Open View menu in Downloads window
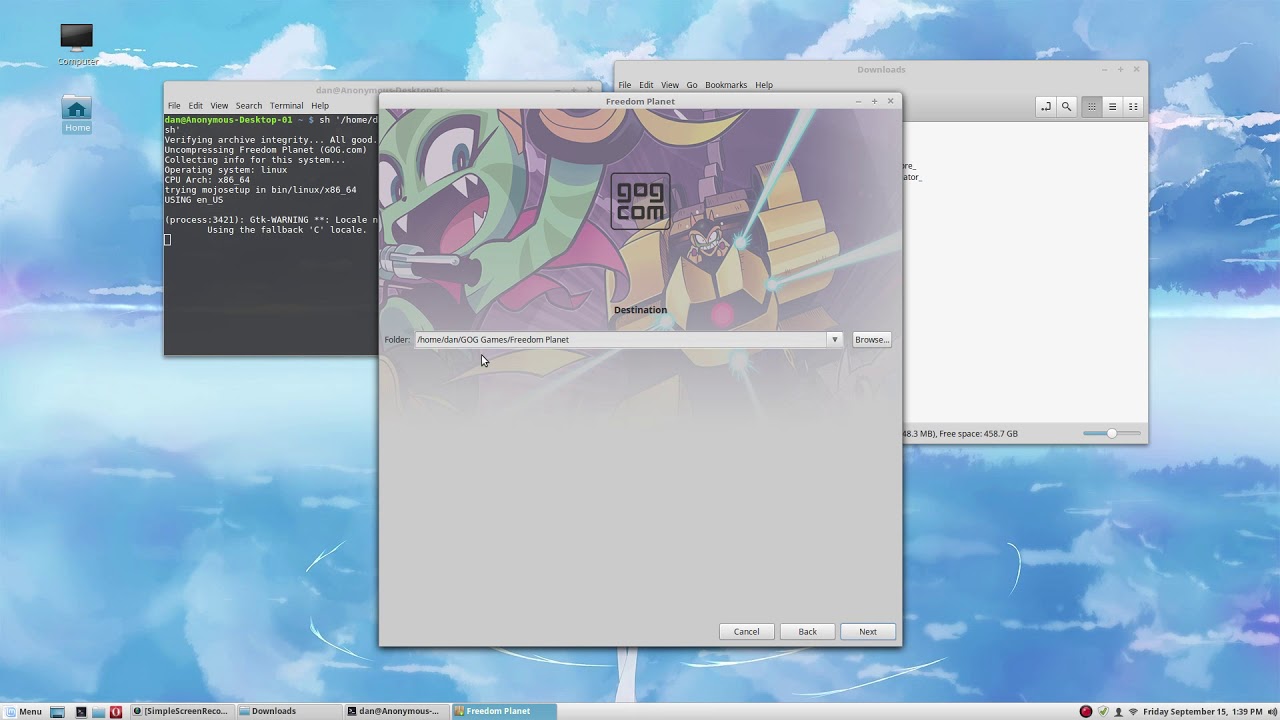Screen dimensions: 1280x720 670,85
